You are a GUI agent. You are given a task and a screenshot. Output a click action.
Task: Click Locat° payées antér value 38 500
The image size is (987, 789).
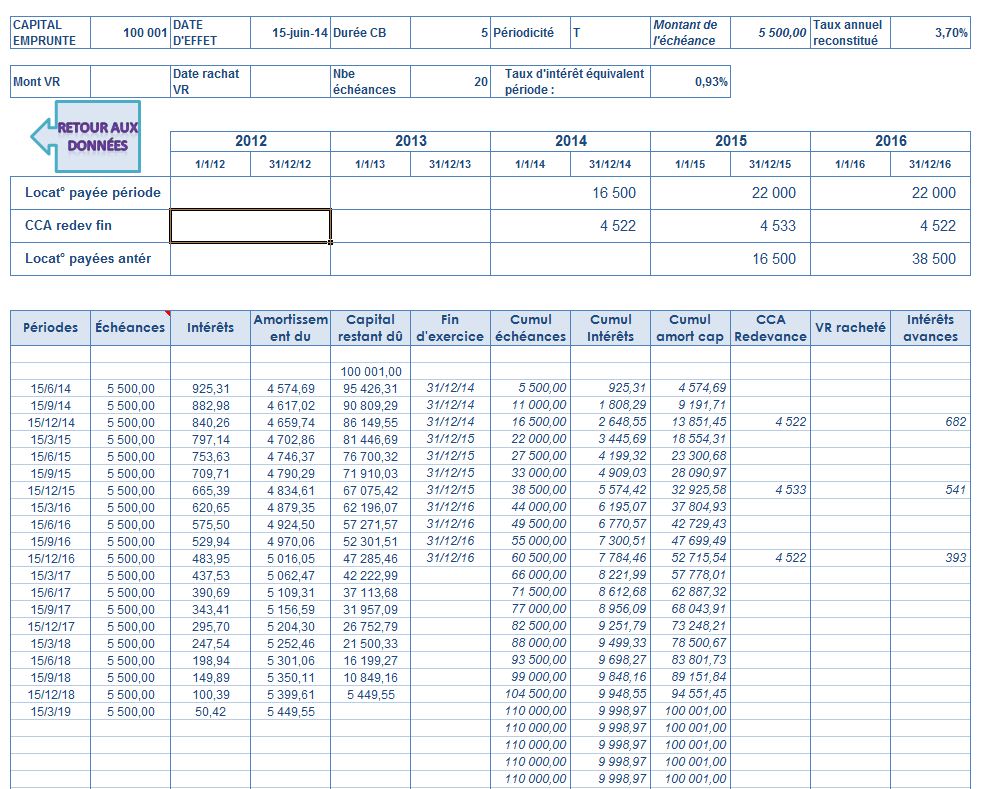(x=890, y=259)
